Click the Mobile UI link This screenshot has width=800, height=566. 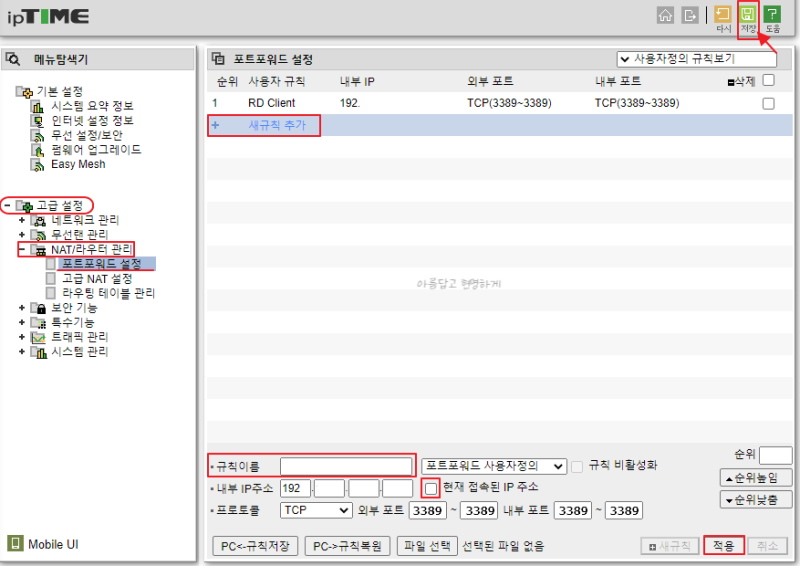pos(53,545)
